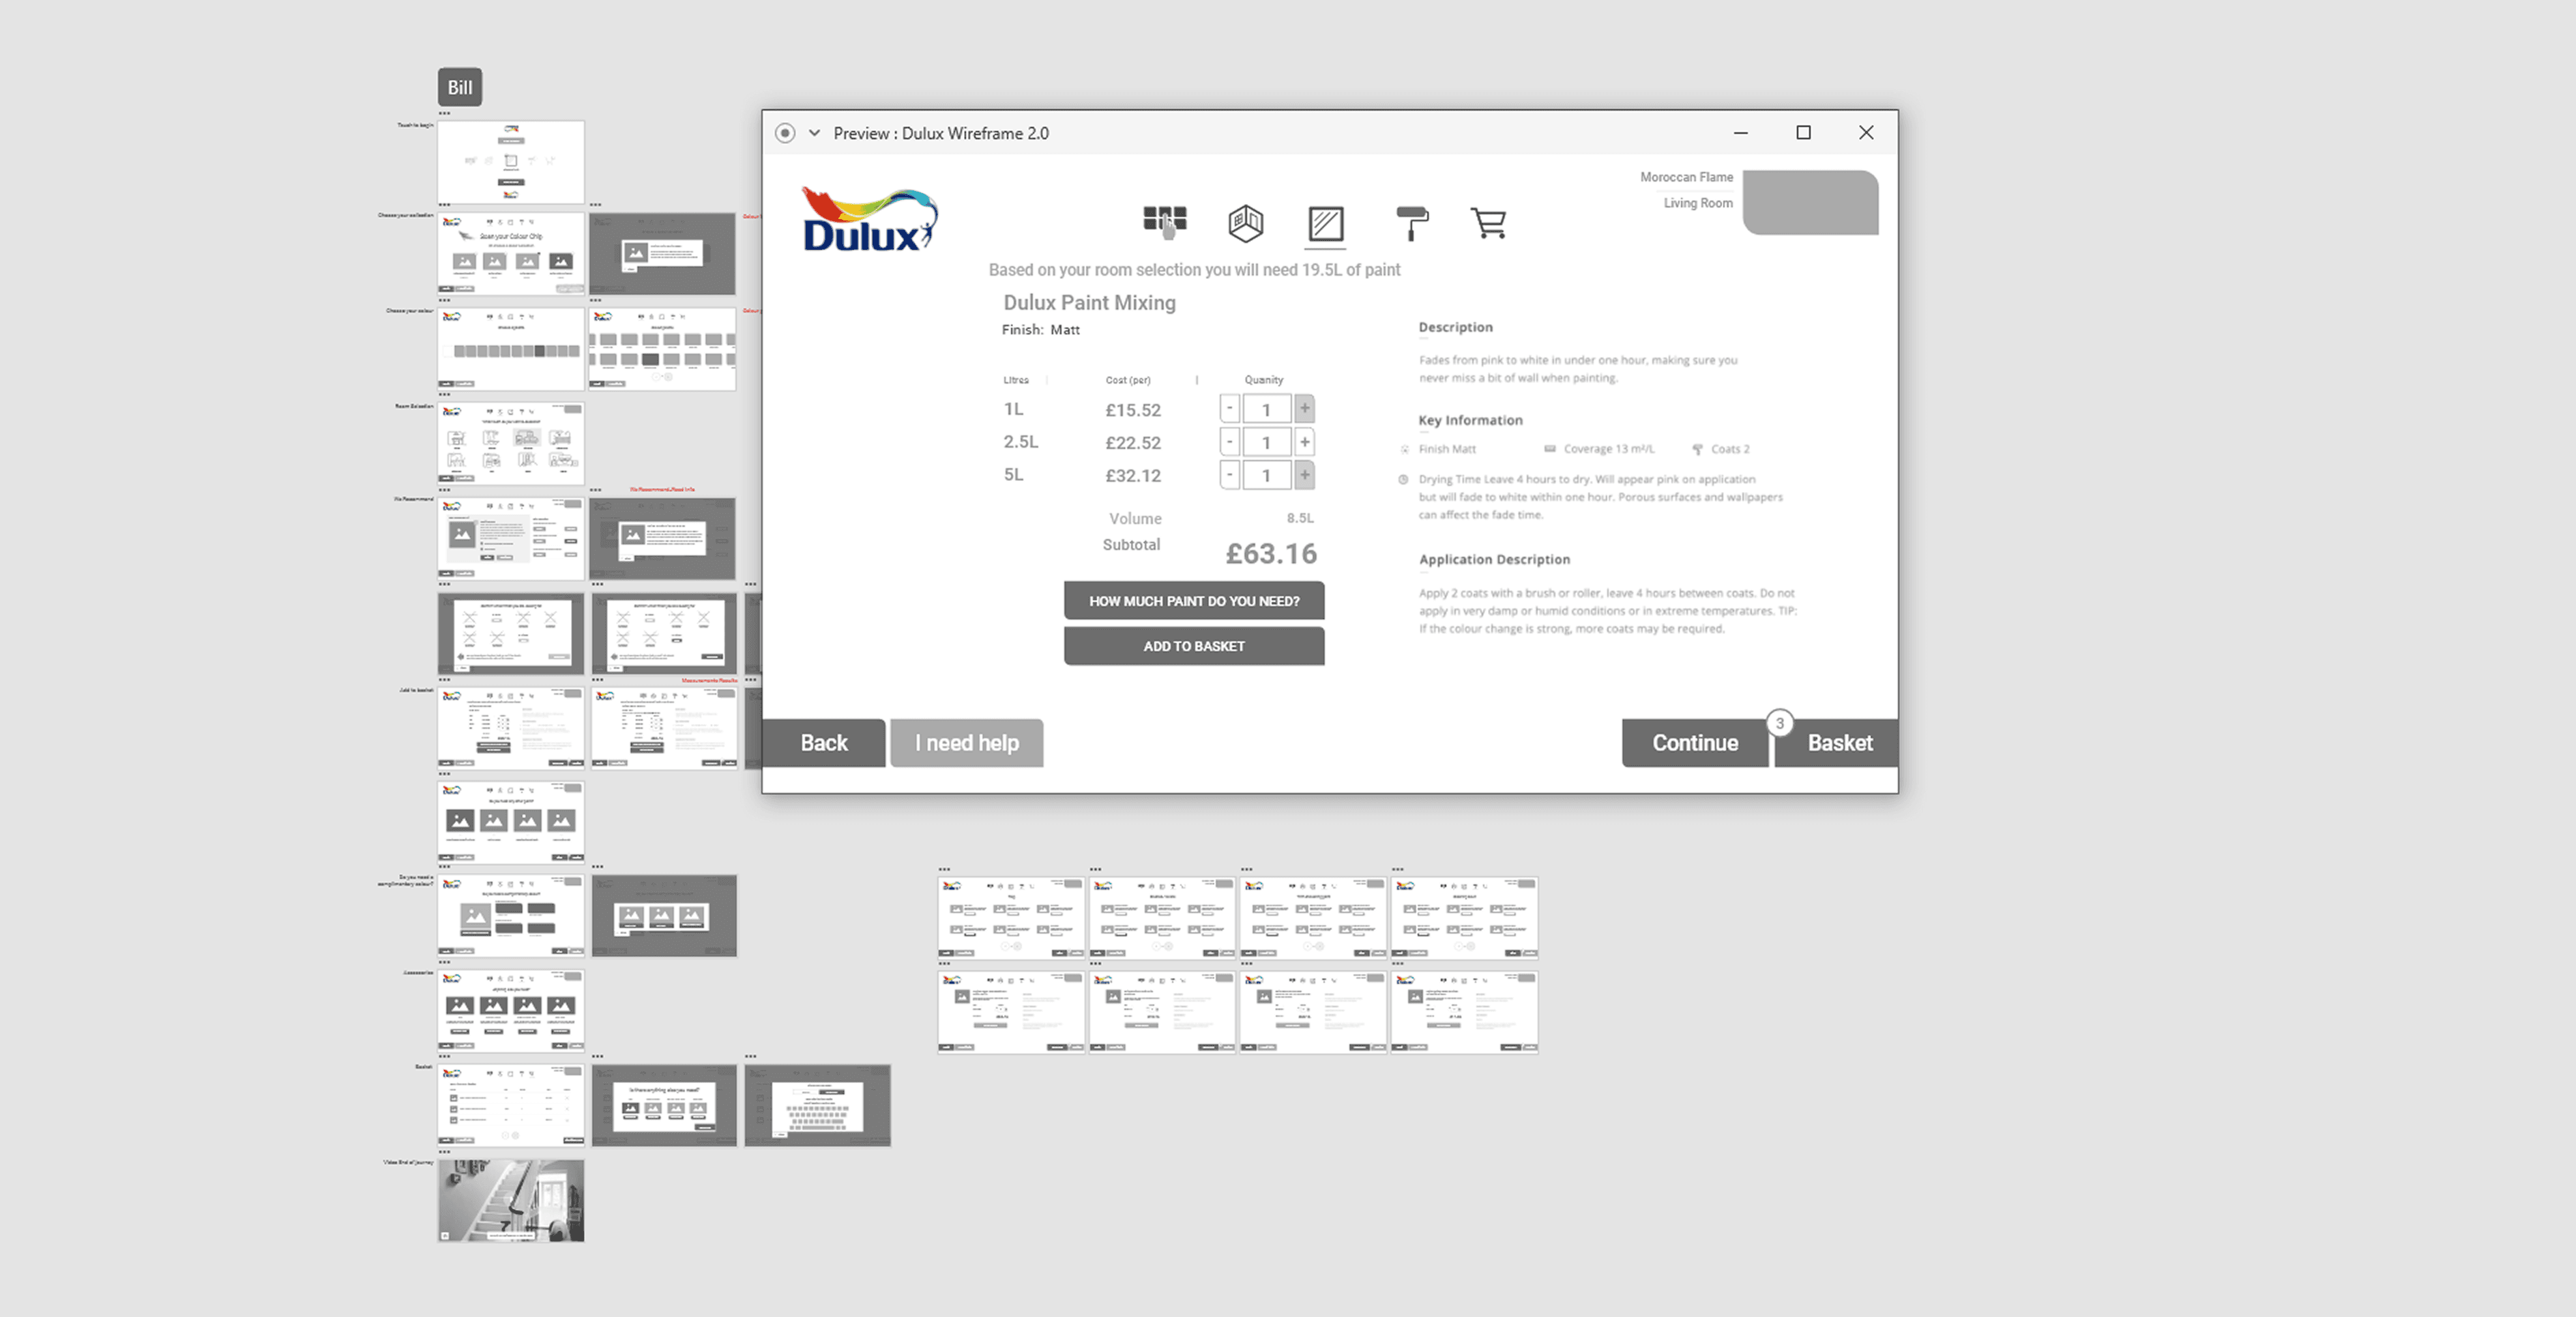
Task: Open the shopping cart icon
Action: point(1488,222)
